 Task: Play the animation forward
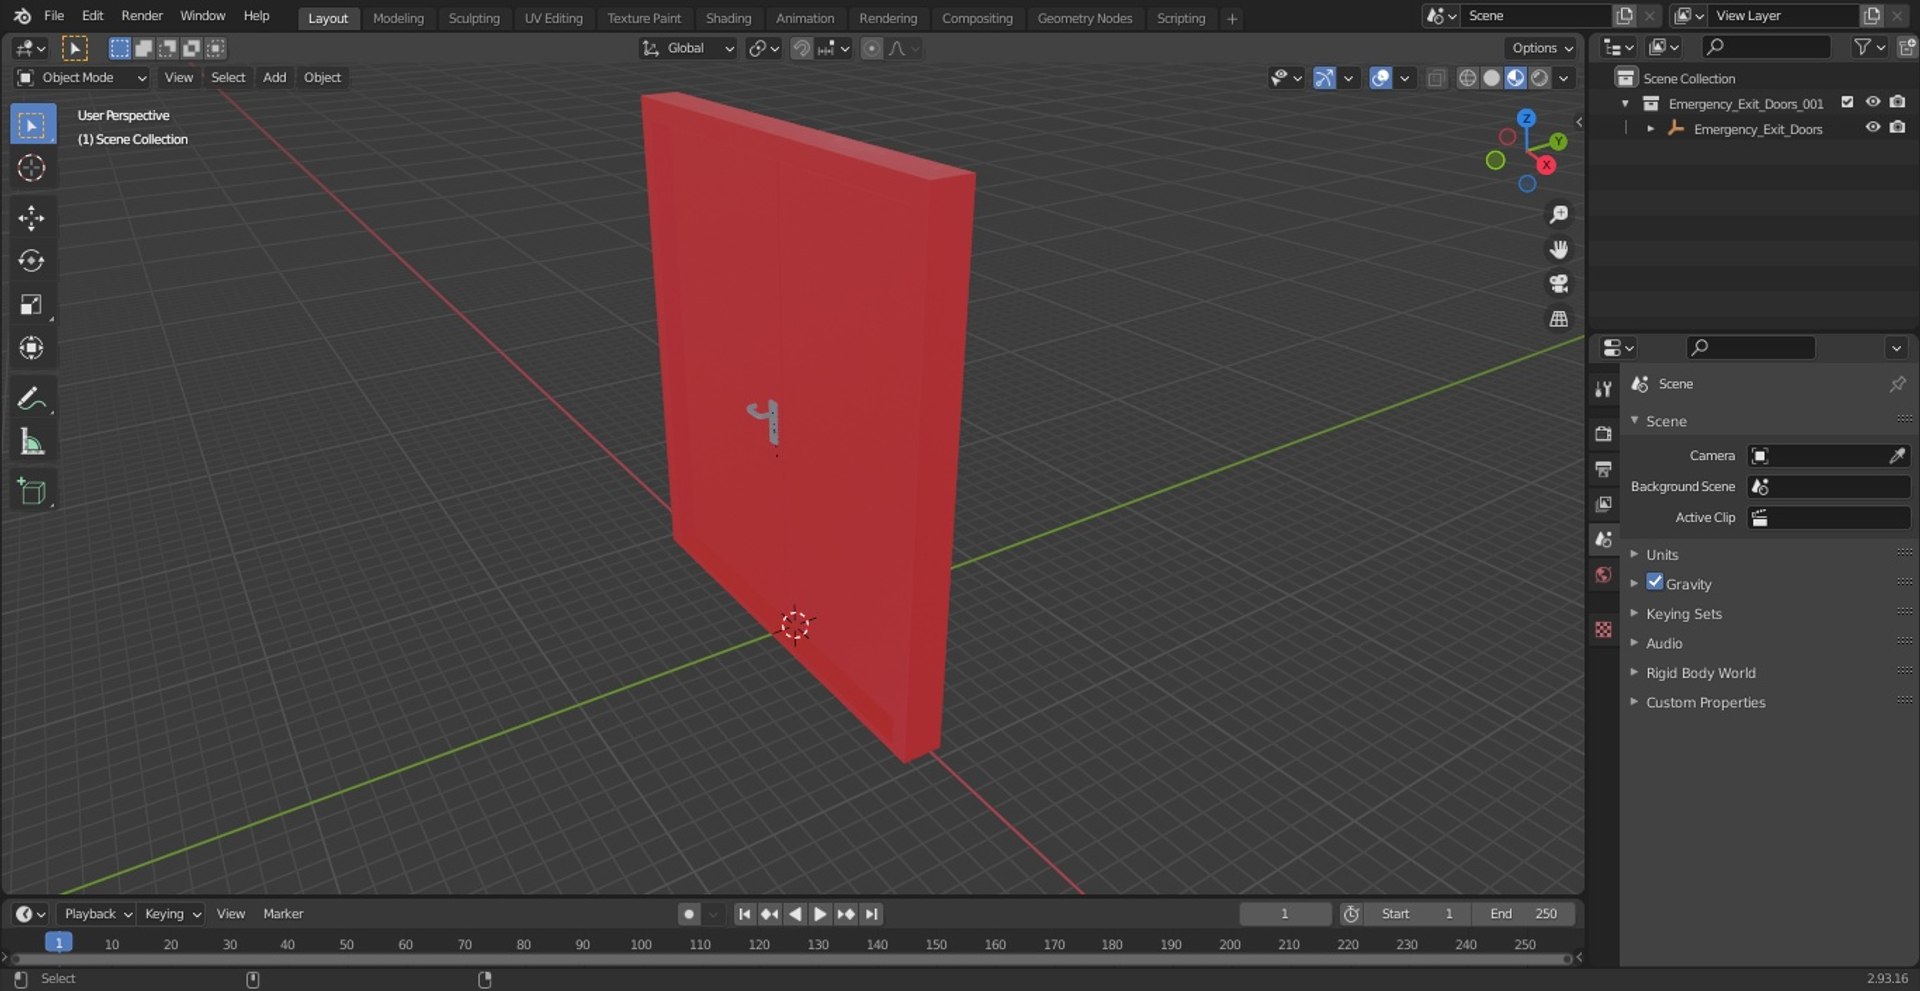tap(820, 914)
